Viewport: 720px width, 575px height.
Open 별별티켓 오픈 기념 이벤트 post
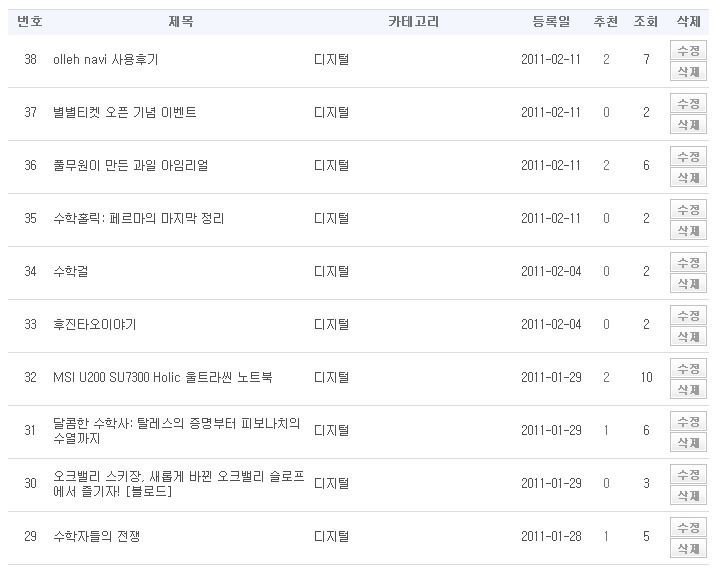125,112
